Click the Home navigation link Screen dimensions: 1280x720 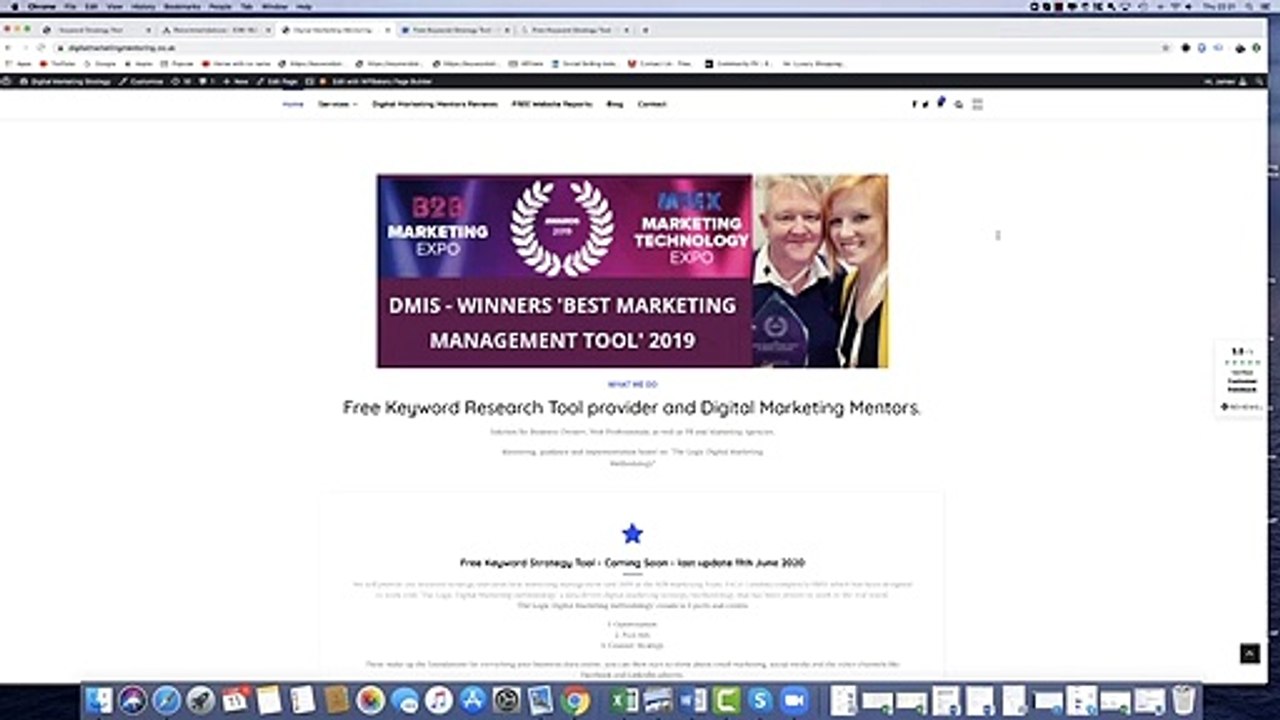tap(293, 104)
